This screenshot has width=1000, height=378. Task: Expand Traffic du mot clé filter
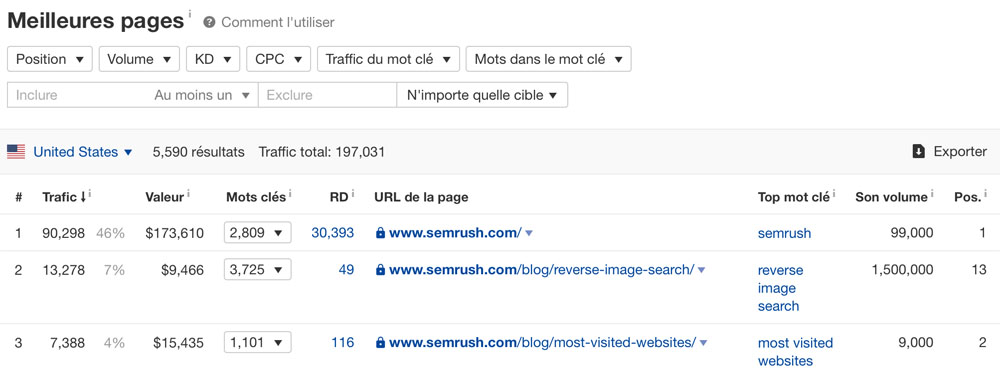[x=388, y=59]
